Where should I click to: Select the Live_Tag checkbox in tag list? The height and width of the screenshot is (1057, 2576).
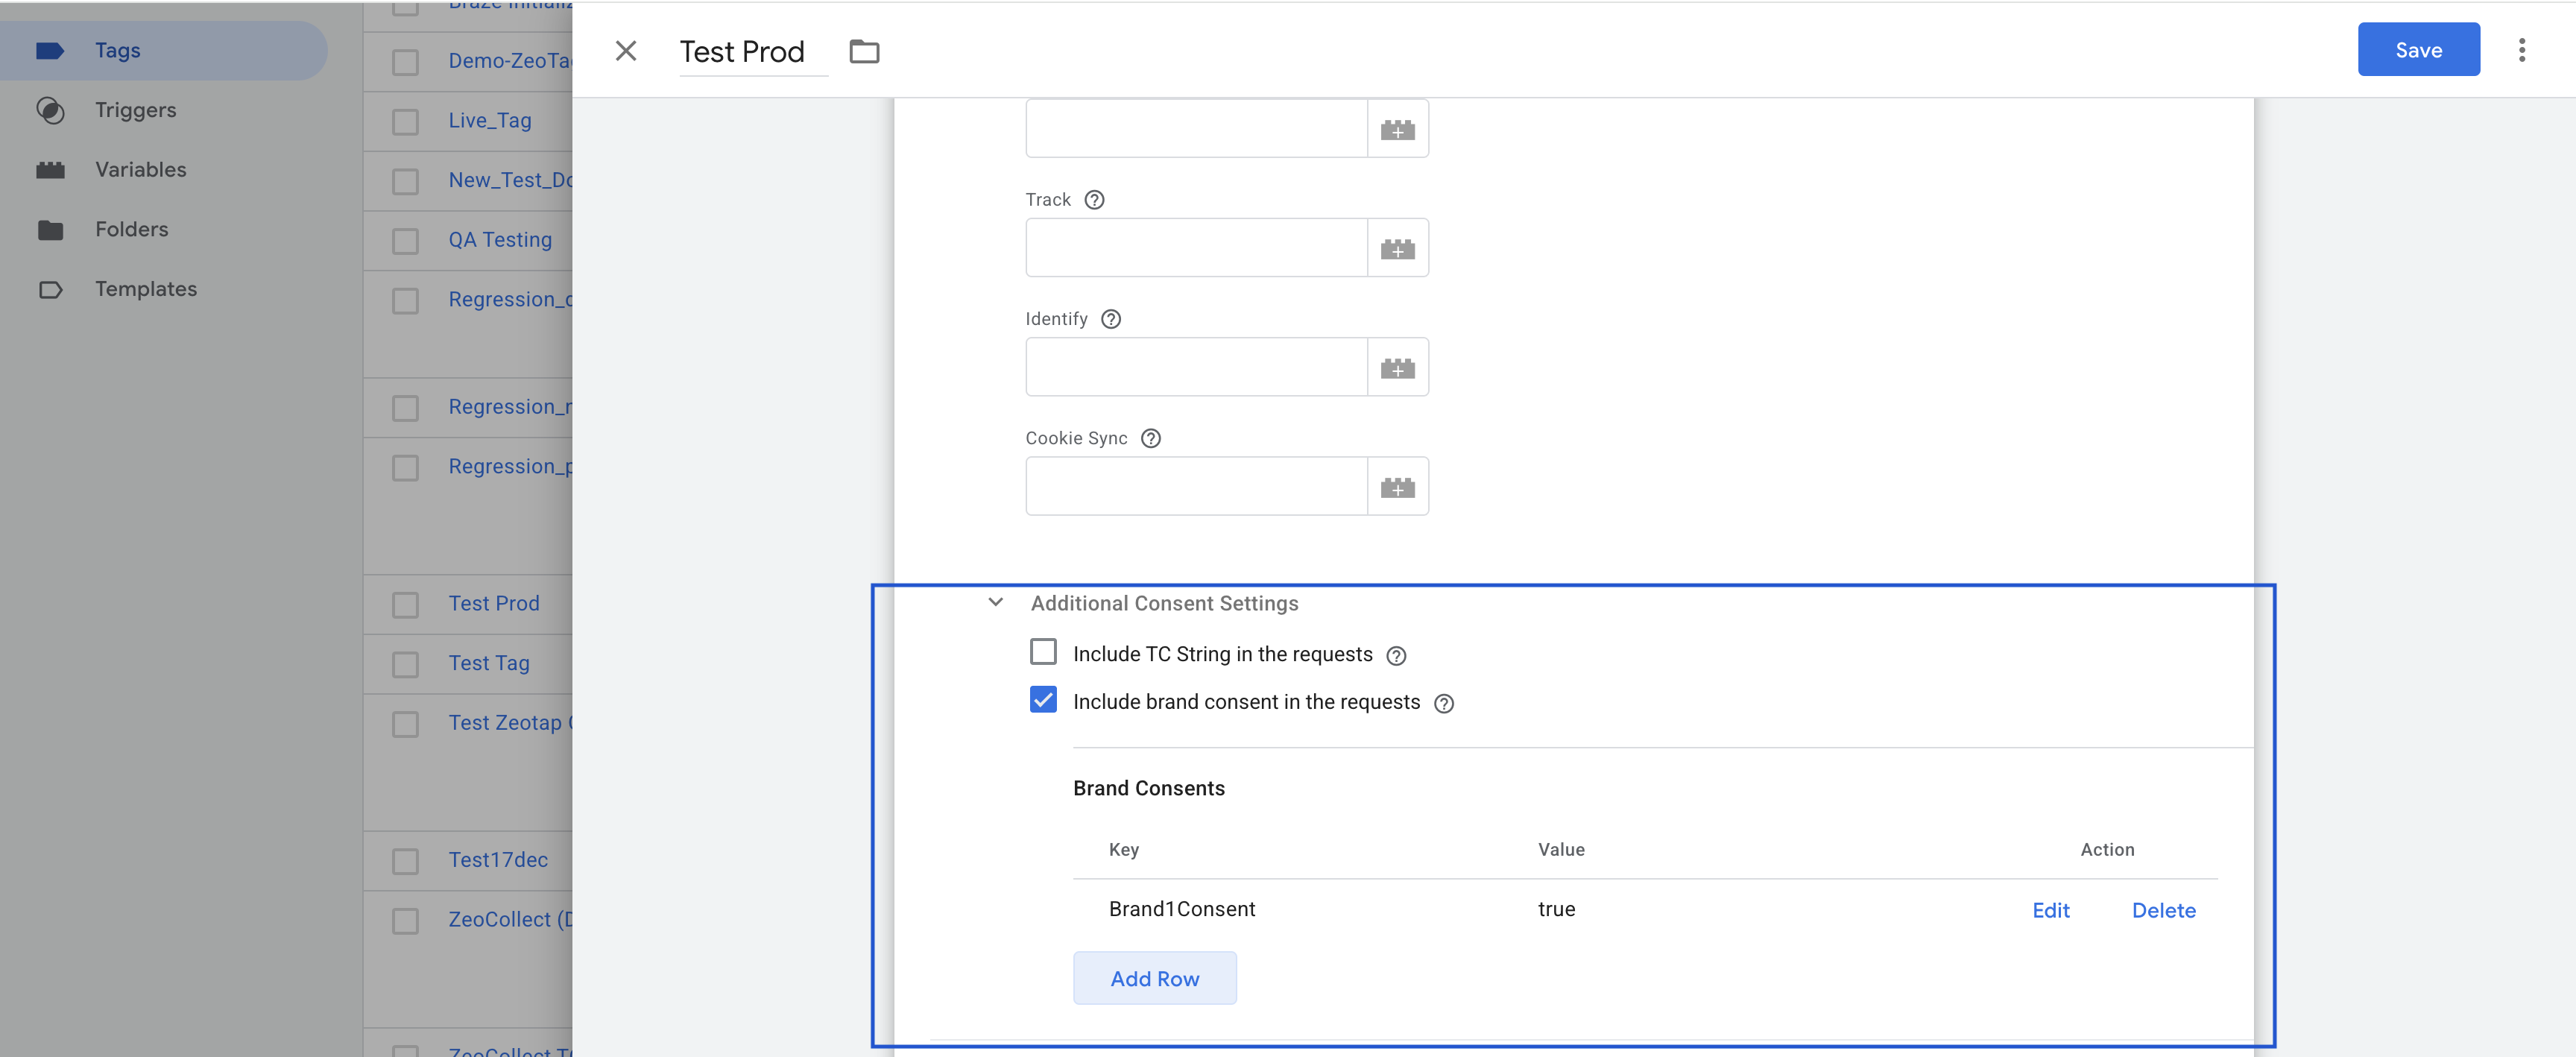pyautogui.click(x=405, y=122)
